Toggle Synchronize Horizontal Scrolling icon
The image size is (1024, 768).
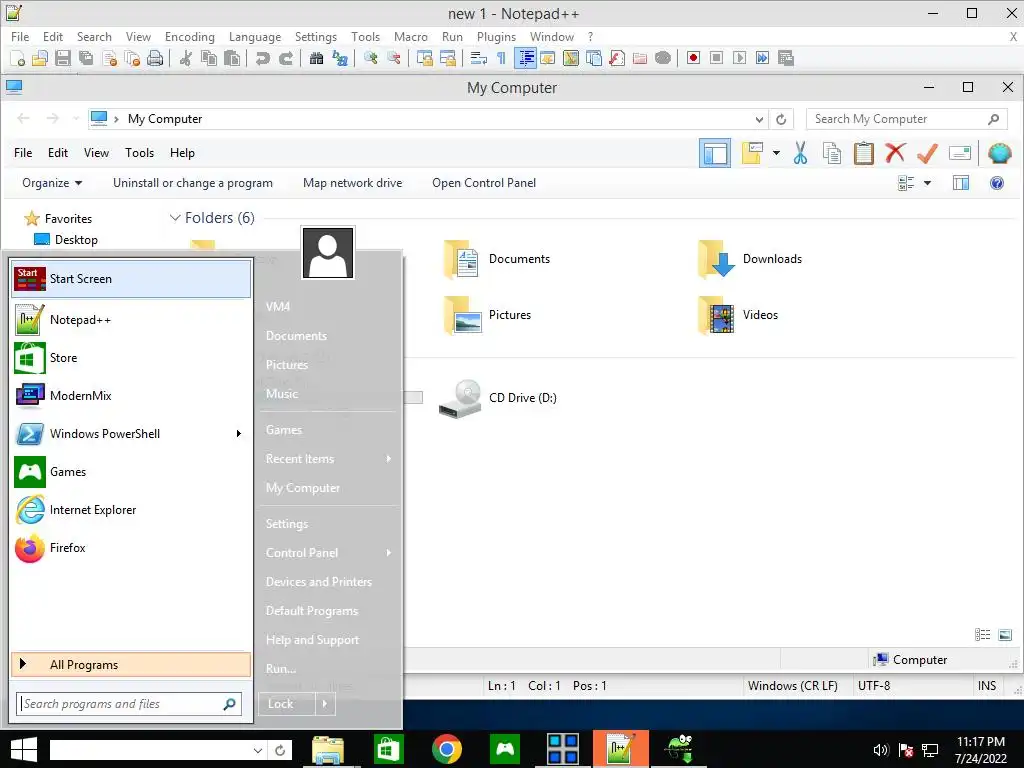448,59
